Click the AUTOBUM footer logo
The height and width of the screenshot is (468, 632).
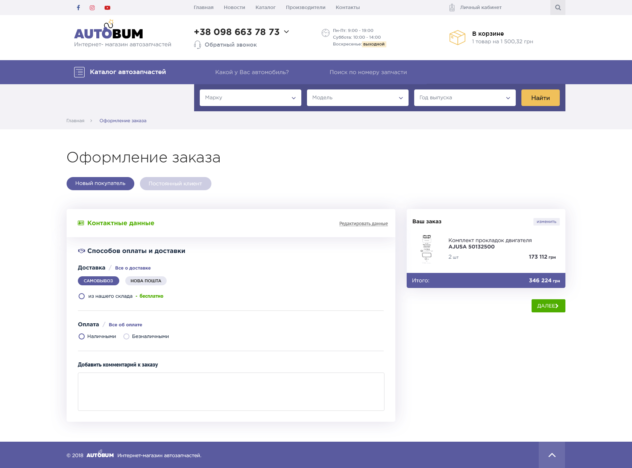[100, 455]
